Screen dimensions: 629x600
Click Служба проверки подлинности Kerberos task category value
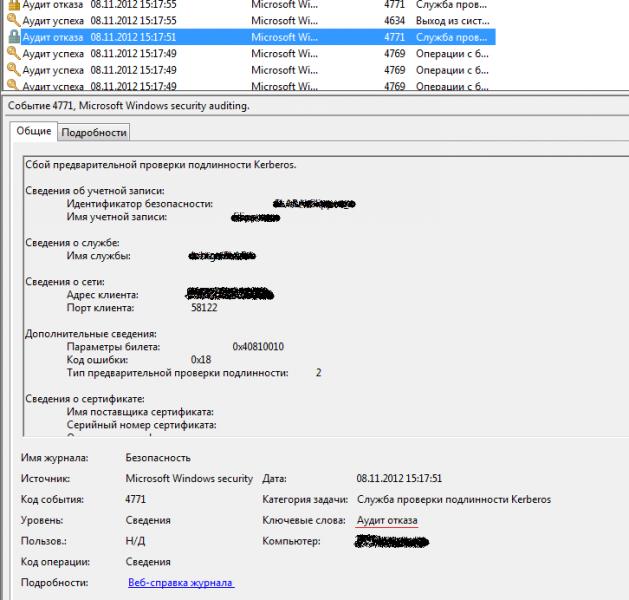point(454,499)
